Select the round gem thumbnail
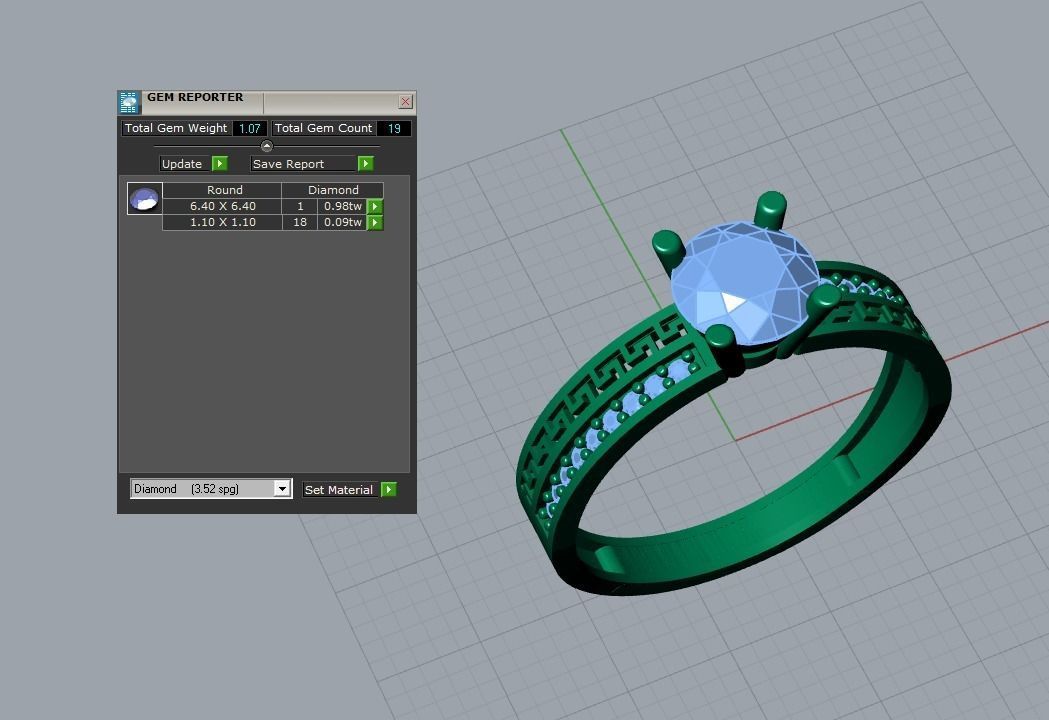 [x=145, y=199]
